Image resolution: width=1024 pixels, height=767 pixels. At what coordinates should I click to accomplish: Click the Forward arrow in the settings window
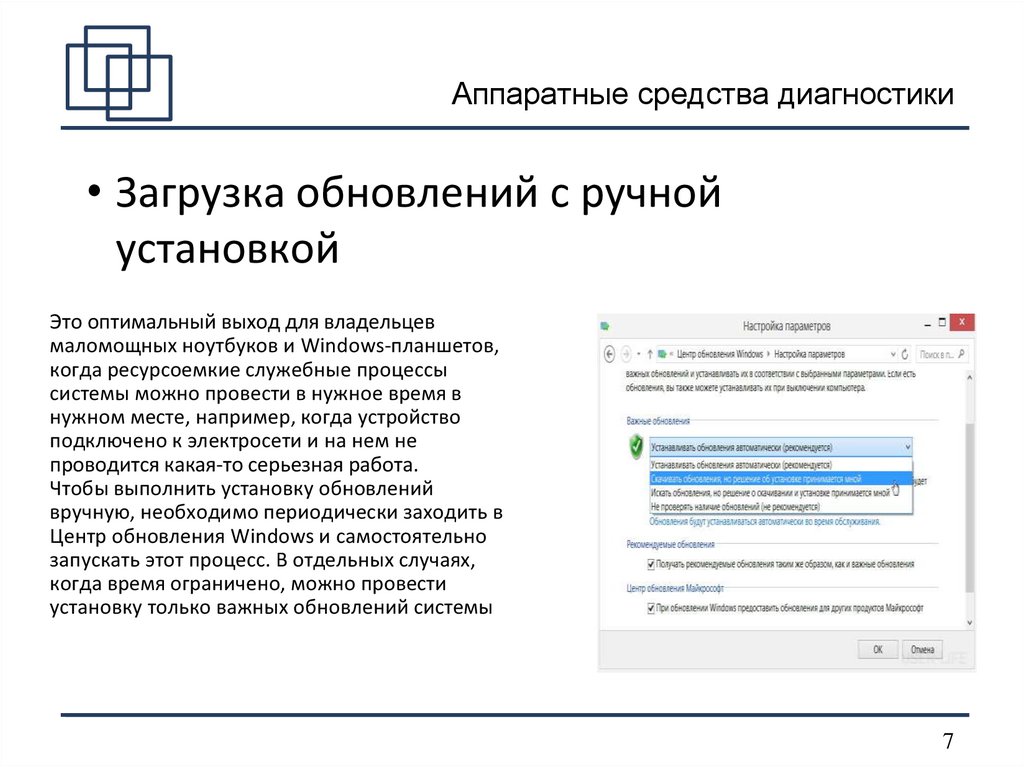point(626,354)
